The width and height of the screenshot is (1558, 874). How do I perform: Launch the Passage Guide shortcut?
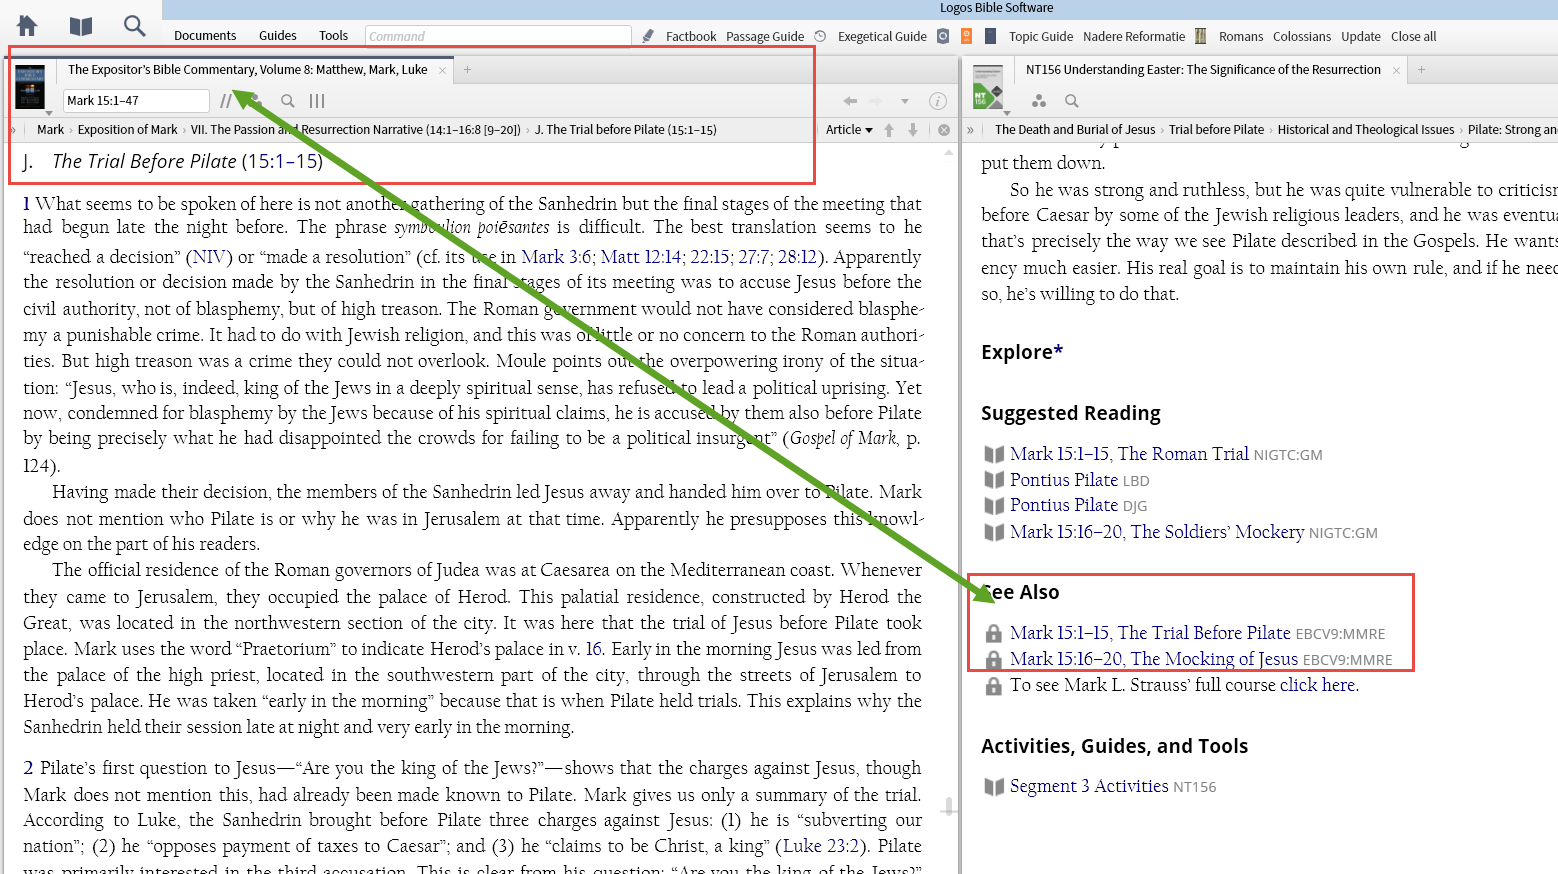click(765, 37)
